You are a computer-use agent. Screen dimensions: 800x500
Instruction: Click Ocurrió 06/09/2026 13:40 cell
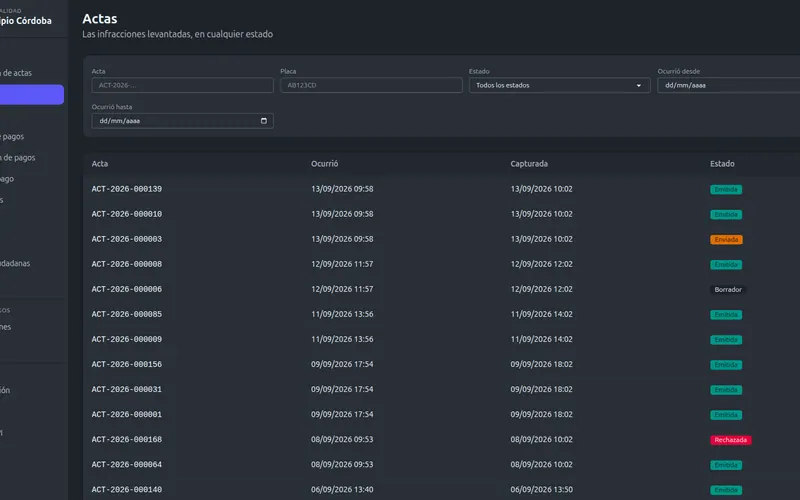coord(342,489)
